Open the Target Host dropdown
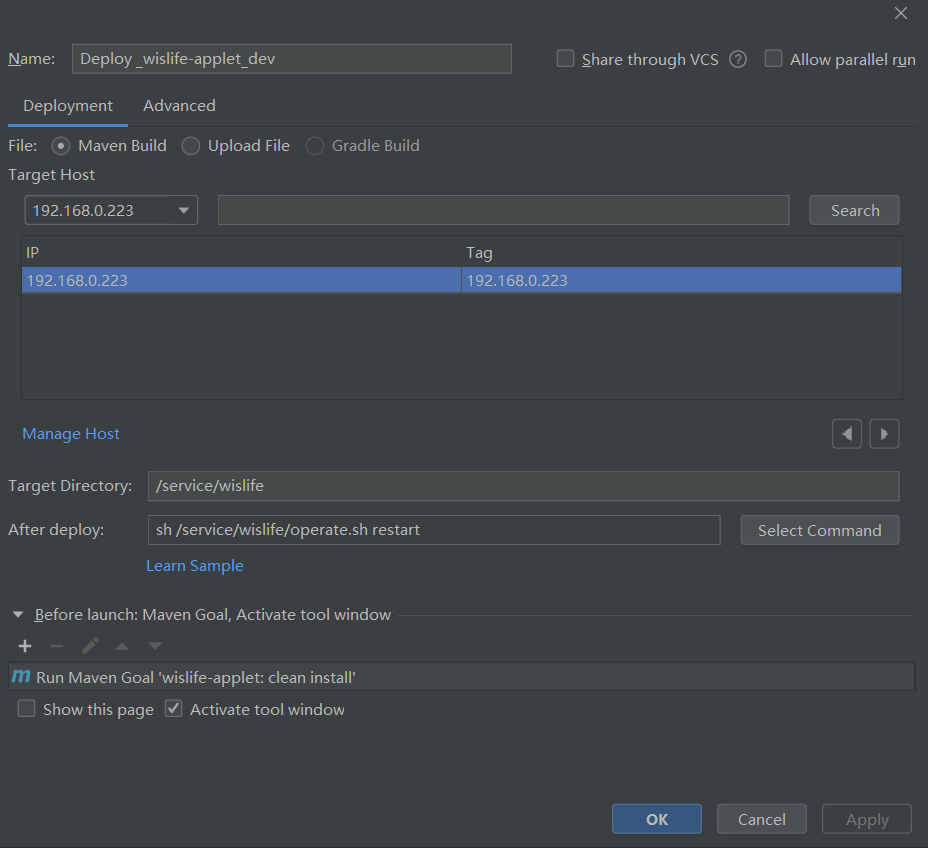 (x=182, y=210)
